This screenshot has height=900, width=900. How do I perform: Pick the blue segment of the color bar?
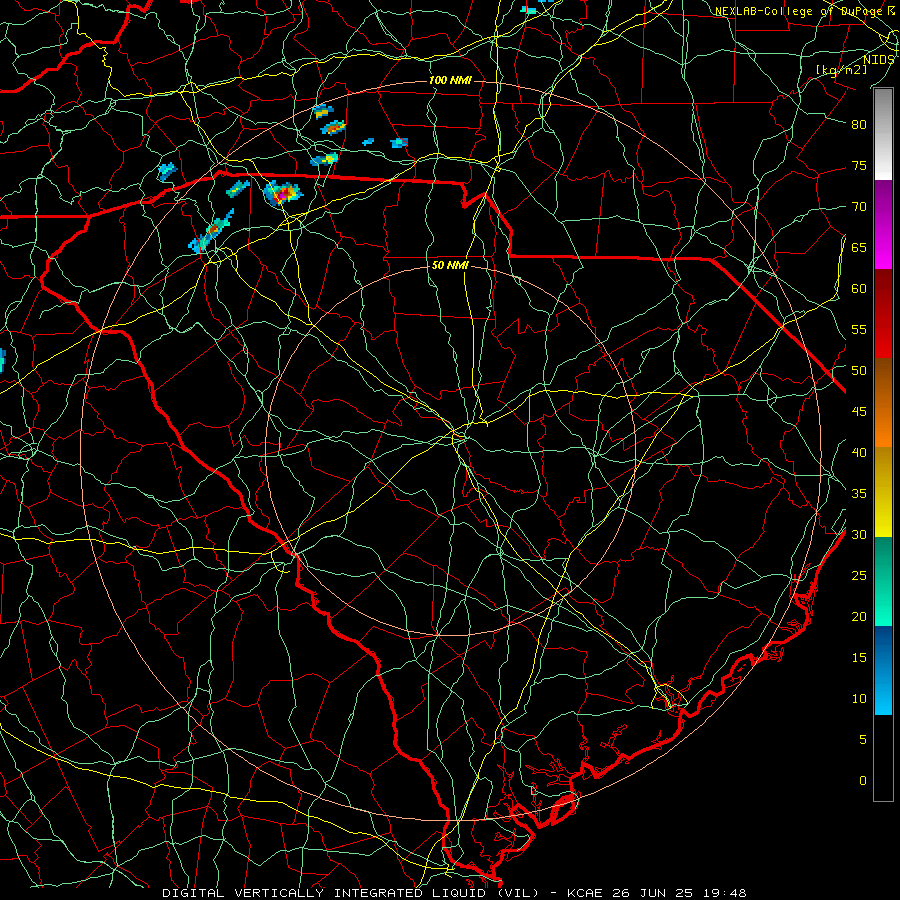[x=883, y=670]
